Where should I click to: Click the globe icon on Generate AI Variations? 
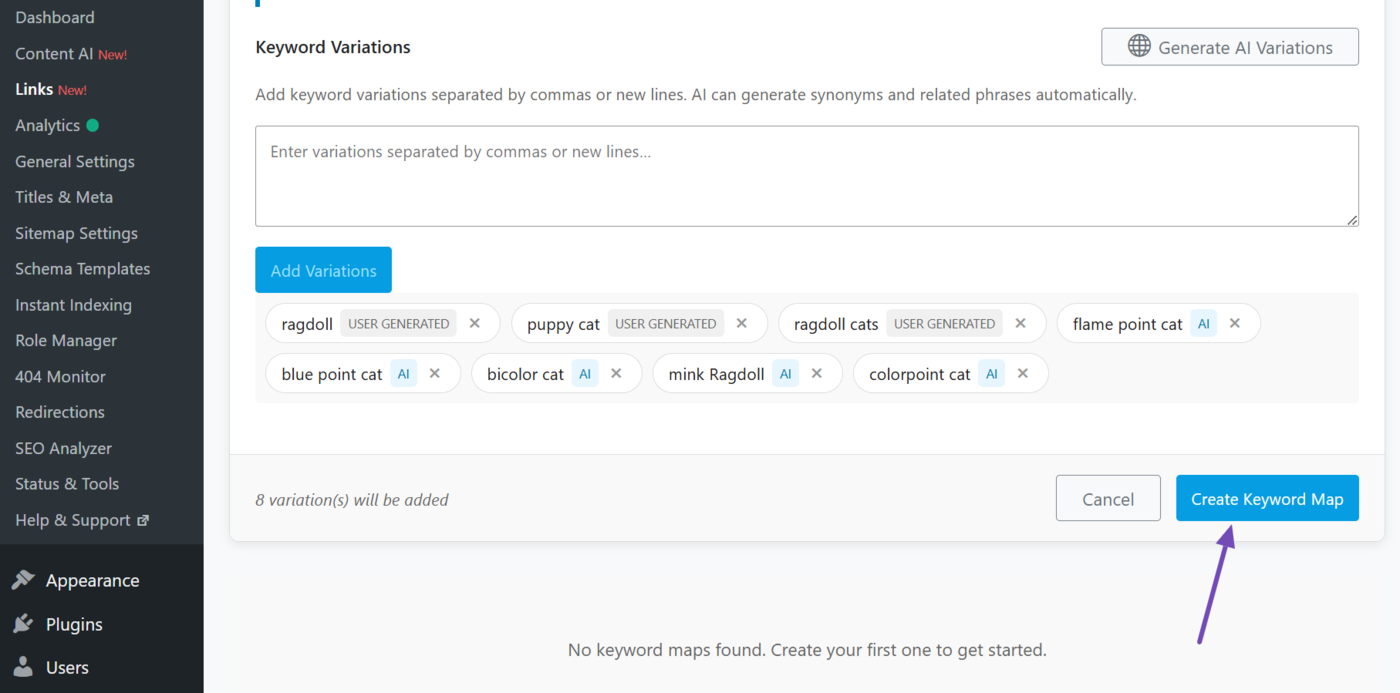(x=1138, y=46)
